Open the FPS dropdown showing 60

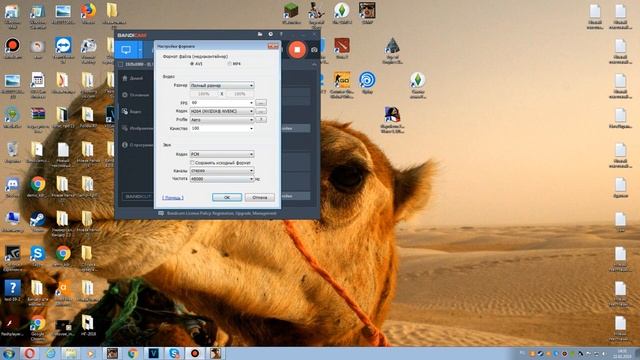[x=222, y=103]
